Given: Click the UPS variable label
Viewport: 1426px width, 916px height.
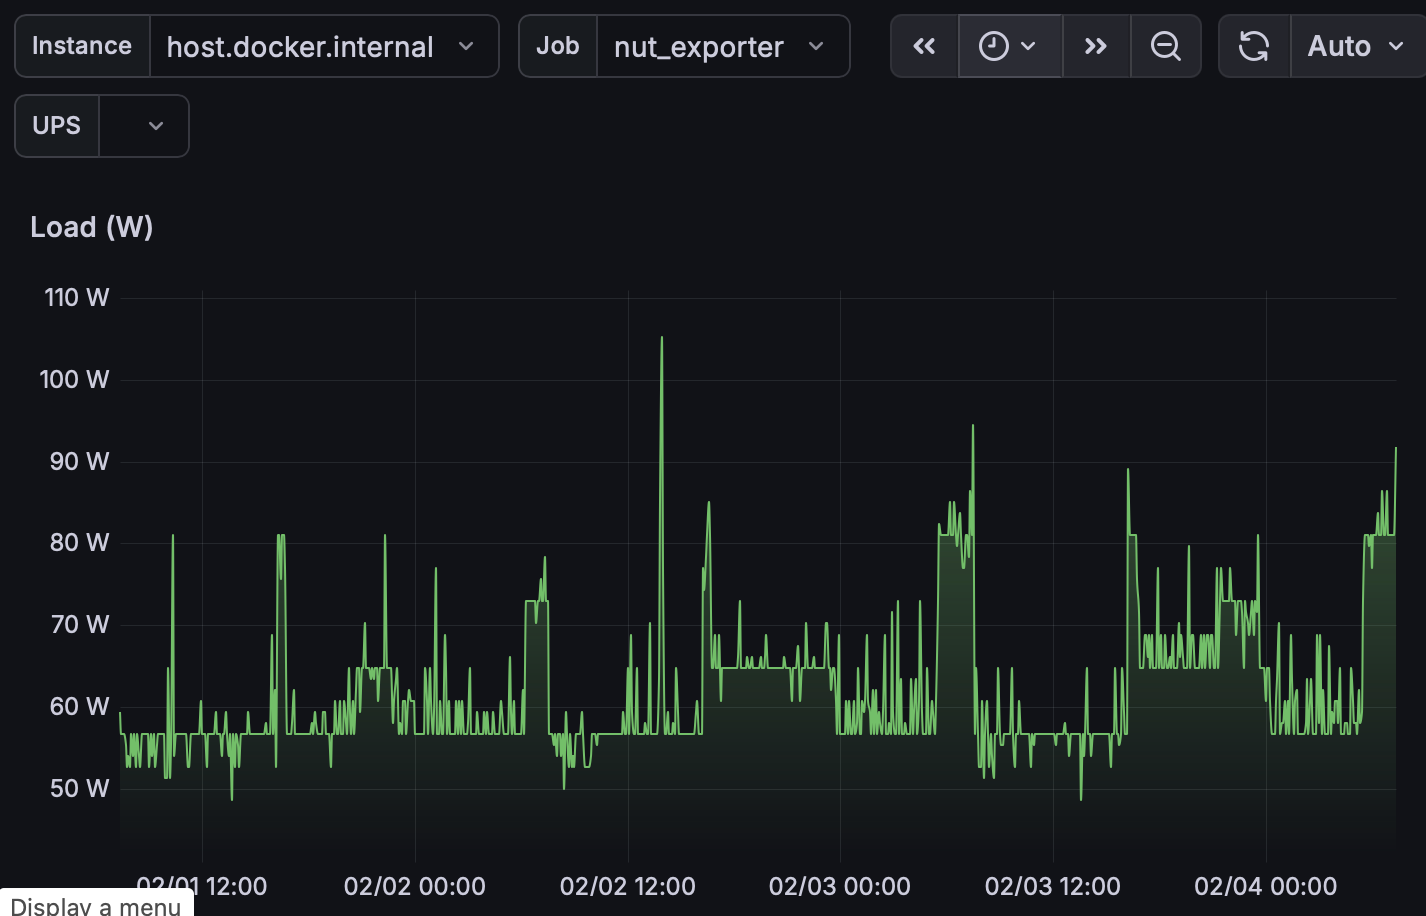Looking at the screenshot, I should (57, 126).
